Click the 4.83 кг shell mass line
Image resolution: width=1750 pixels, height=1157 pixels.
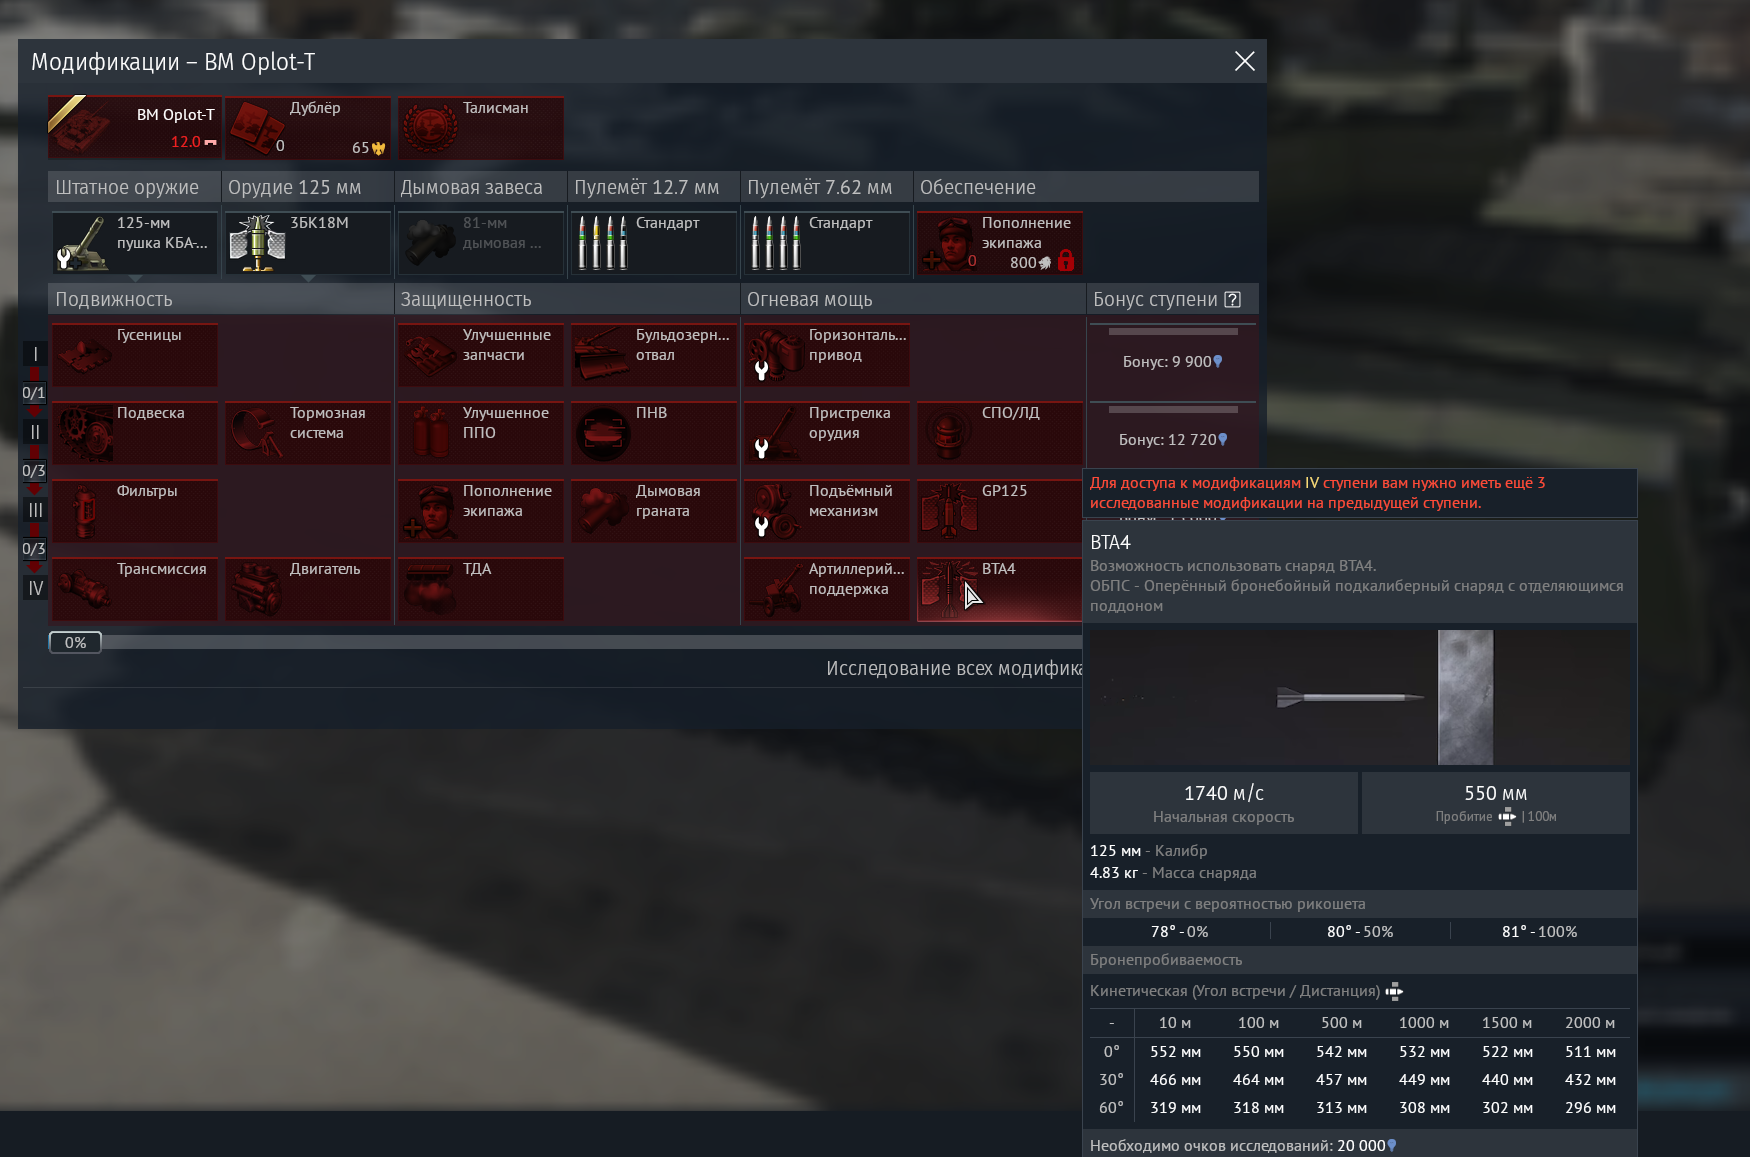(x=1173, y=873)
